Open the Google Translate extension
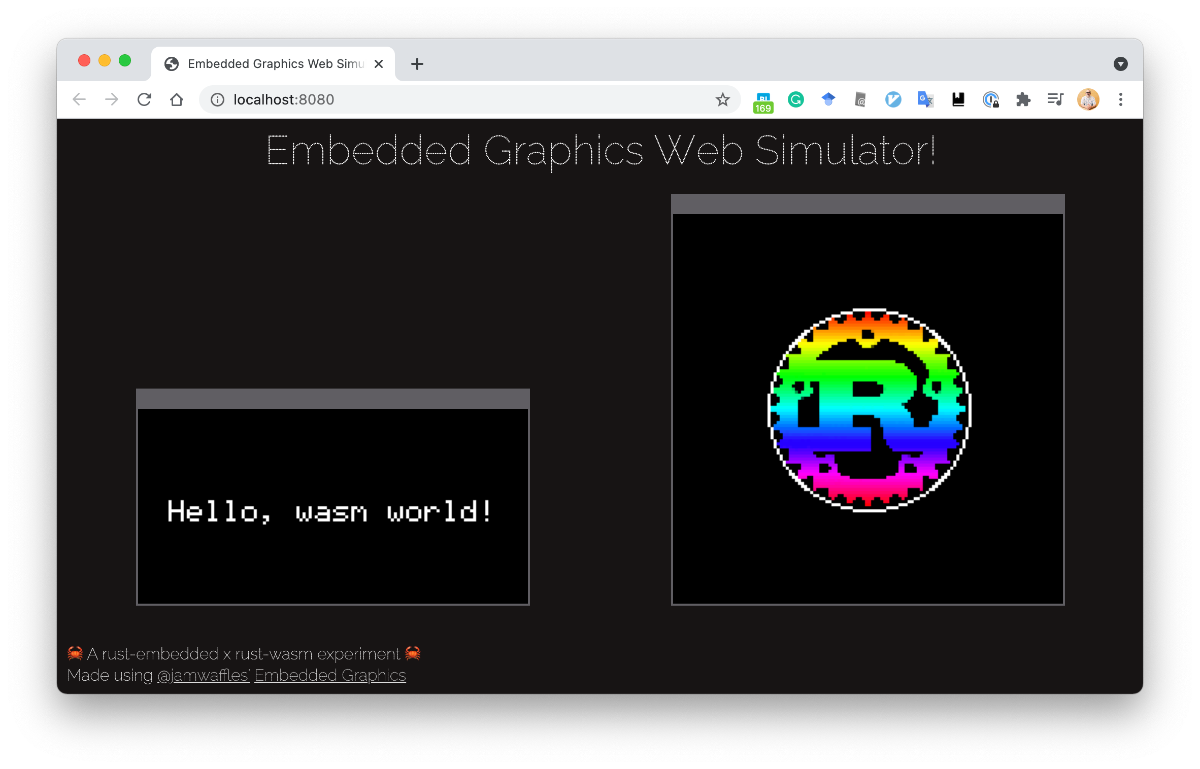 [926, 100]
